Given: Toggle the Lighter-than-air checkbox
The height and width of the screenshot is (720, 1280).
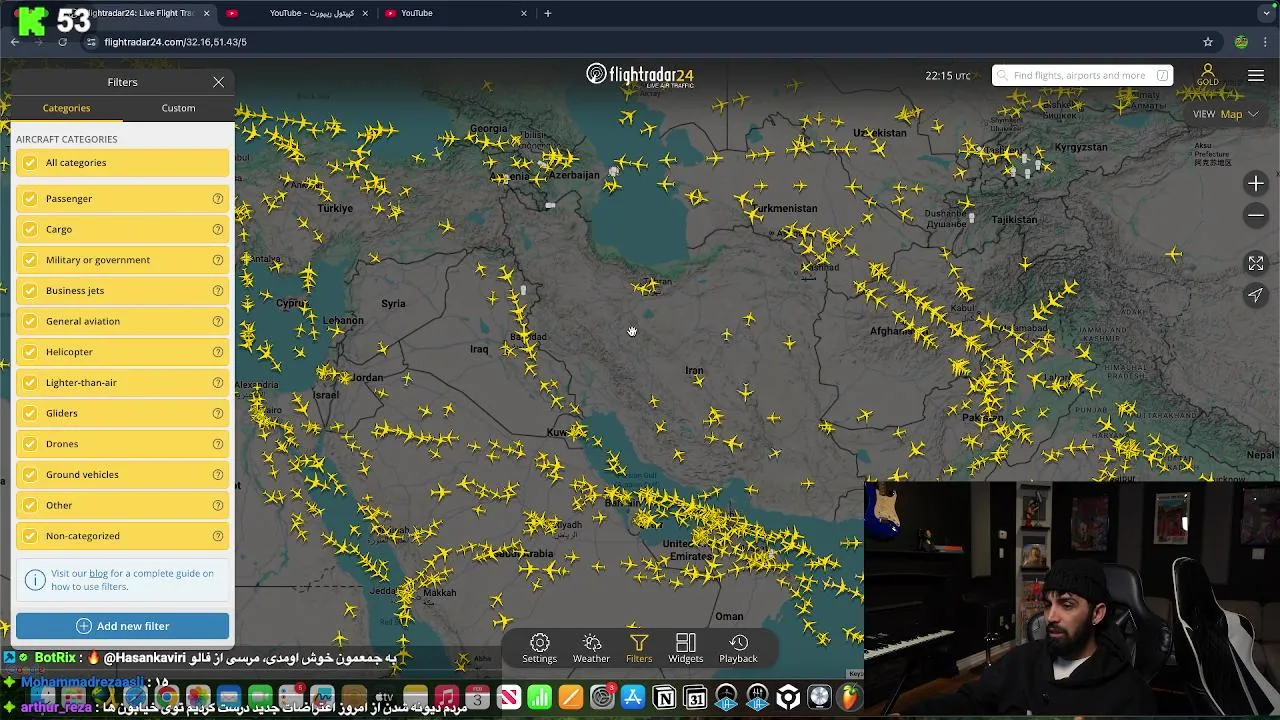Looking at the screenshot, I should tap(30, 383).
